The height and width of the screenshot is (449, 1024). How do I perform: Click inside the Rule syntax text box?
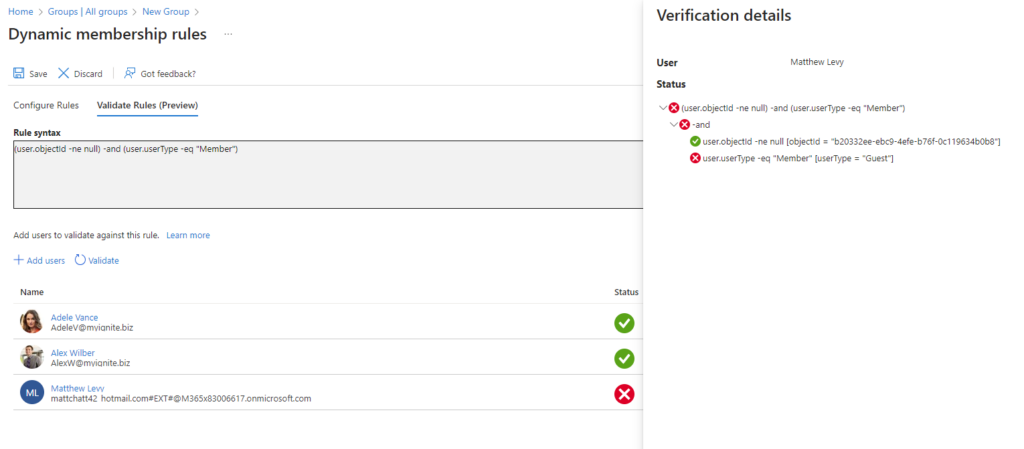point(328,174)
